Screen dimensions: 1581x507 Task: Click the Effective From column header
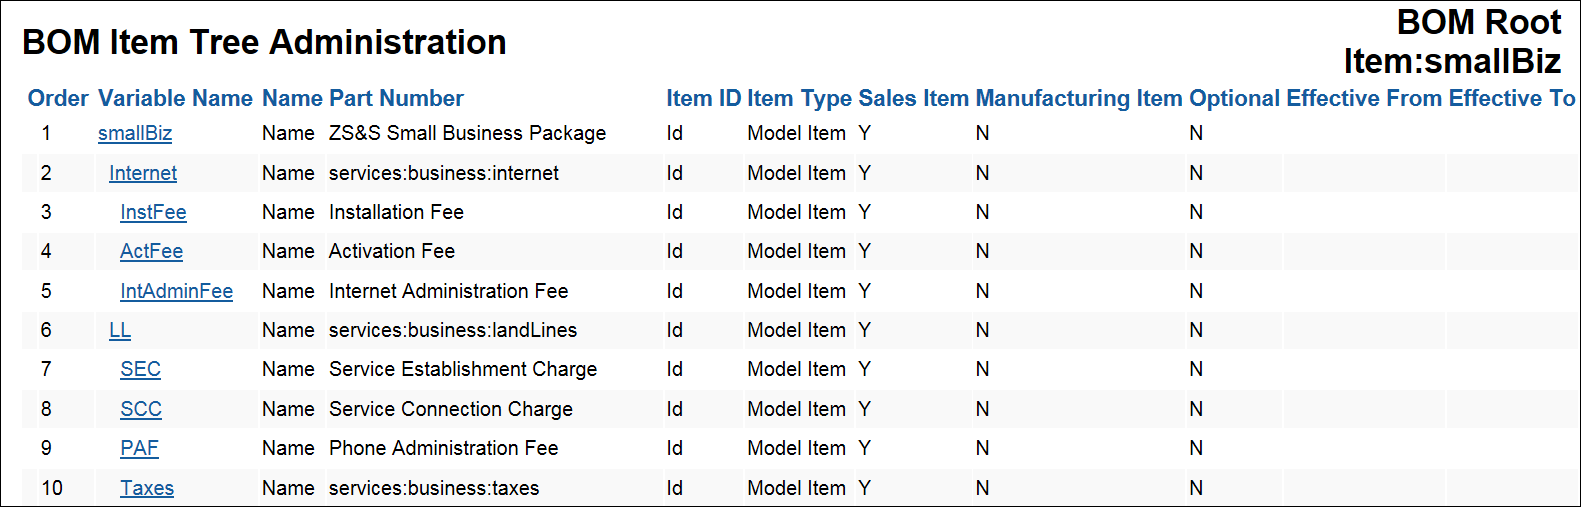click(1364, 98)
